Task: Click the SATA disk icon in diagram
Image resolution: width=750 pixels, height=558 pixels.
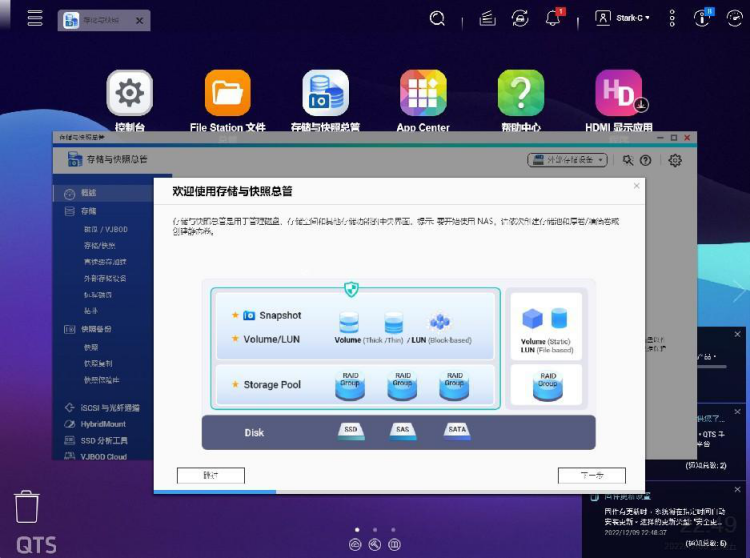Action: 457,431
